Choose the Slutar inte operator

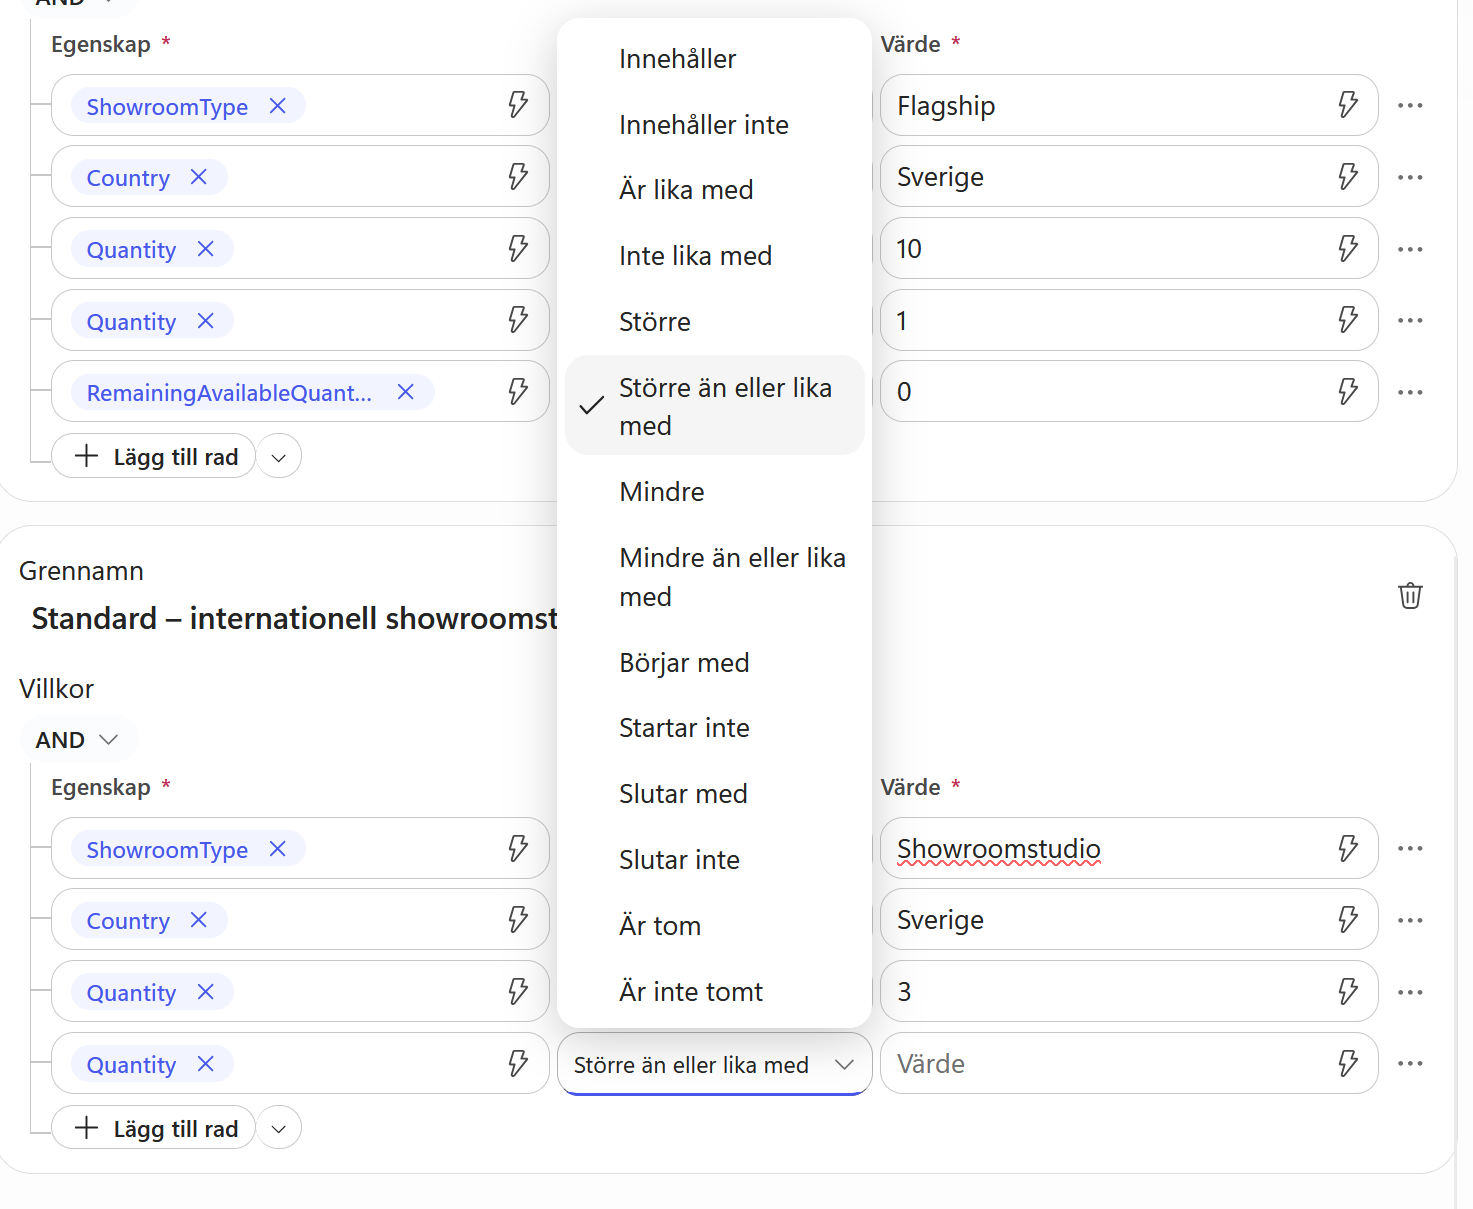click(715, 860)
